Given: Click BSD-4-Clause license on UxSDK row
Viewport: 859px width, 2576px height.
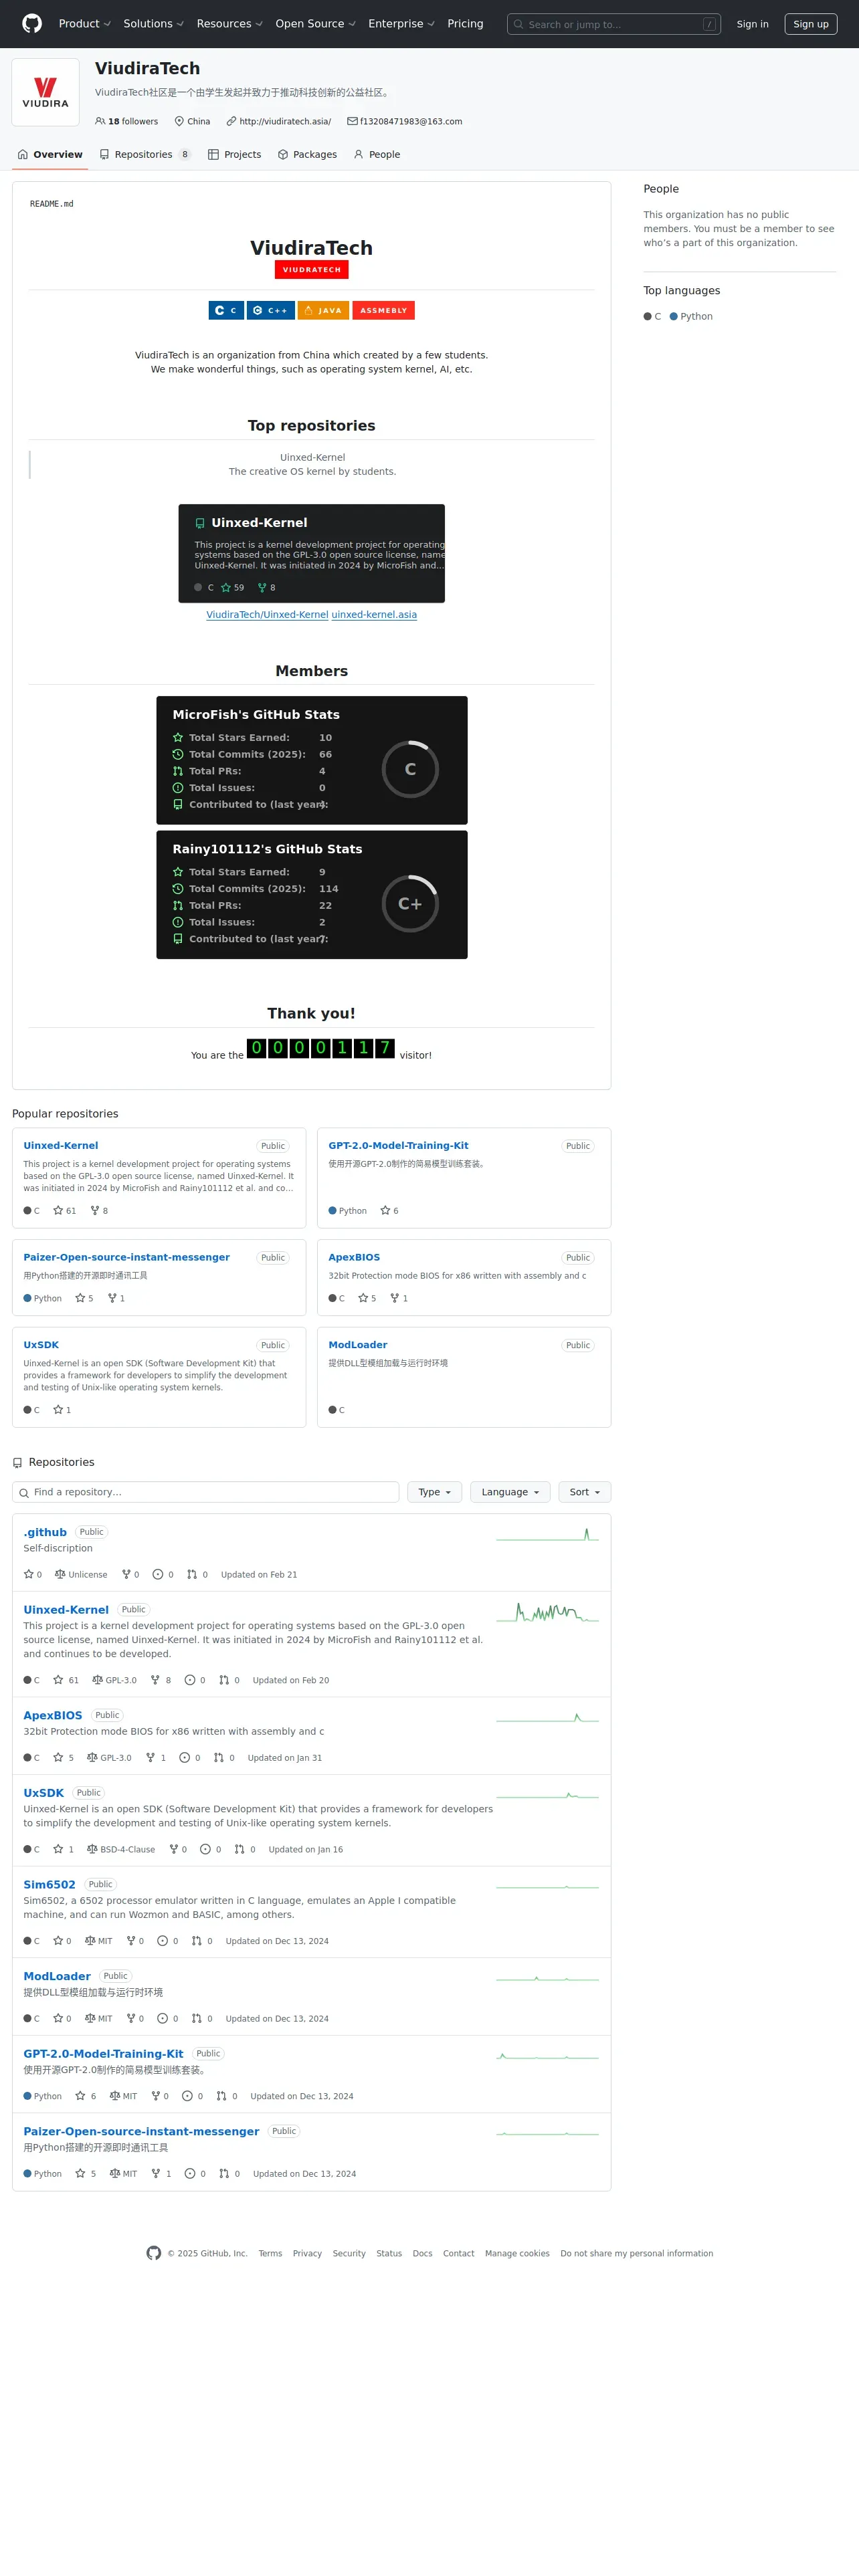Looking at the screenshot, I should point(121,1850).
